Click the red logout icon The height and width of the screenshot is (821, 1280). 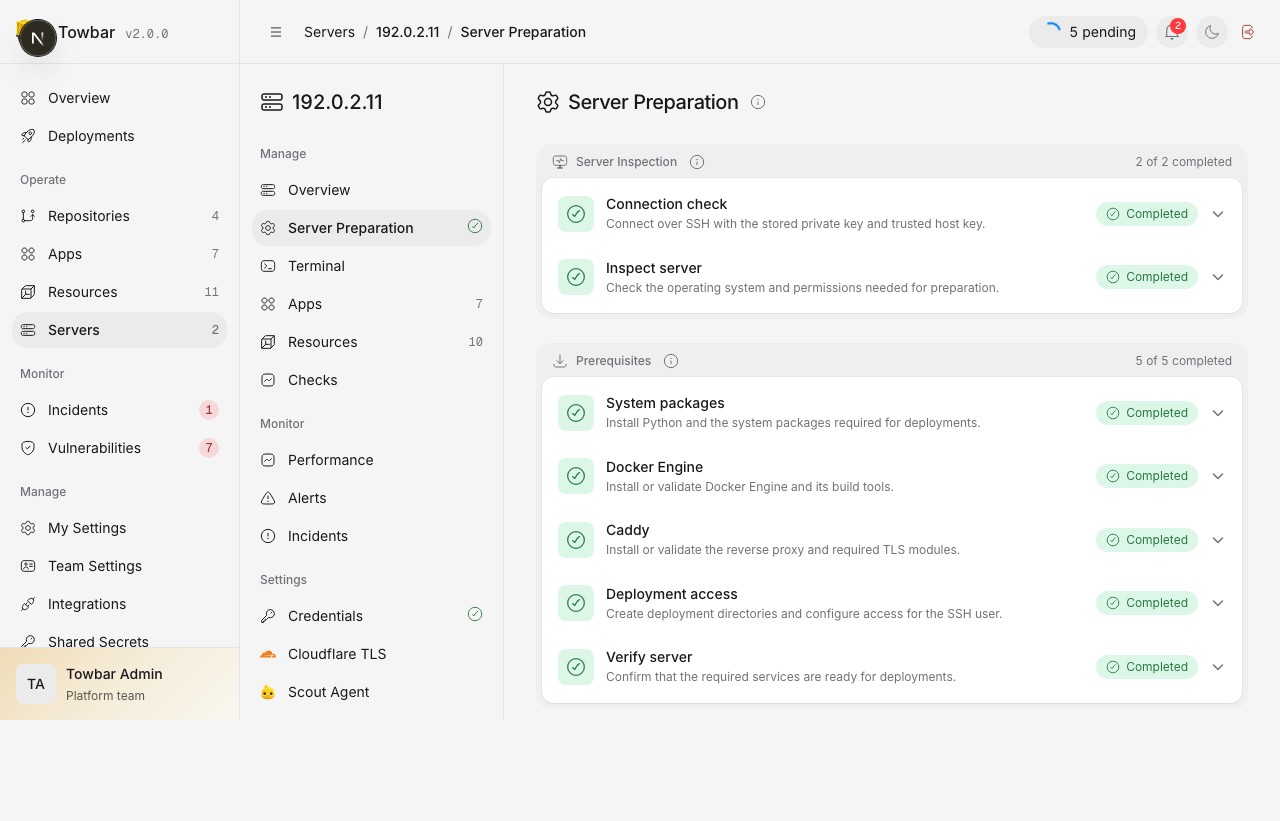(1248, 32)
